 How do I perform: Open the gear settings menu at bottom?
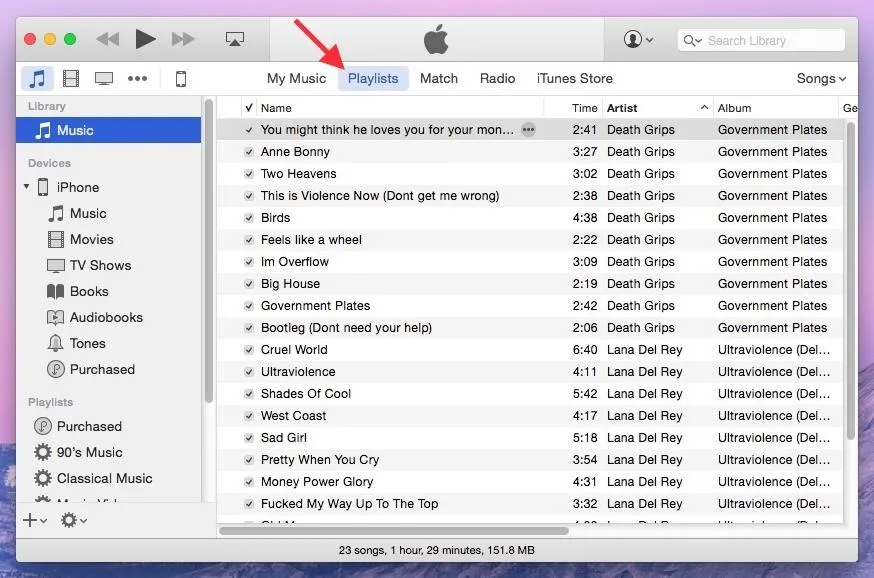point(73,521)
